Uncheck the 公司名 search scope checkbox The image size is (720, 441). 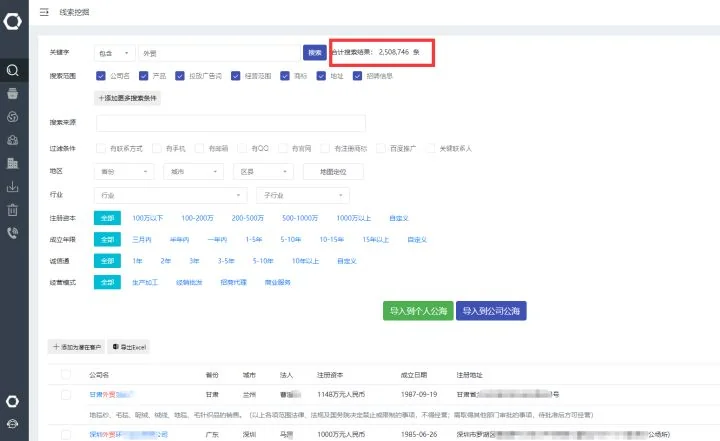pos(101,76)
